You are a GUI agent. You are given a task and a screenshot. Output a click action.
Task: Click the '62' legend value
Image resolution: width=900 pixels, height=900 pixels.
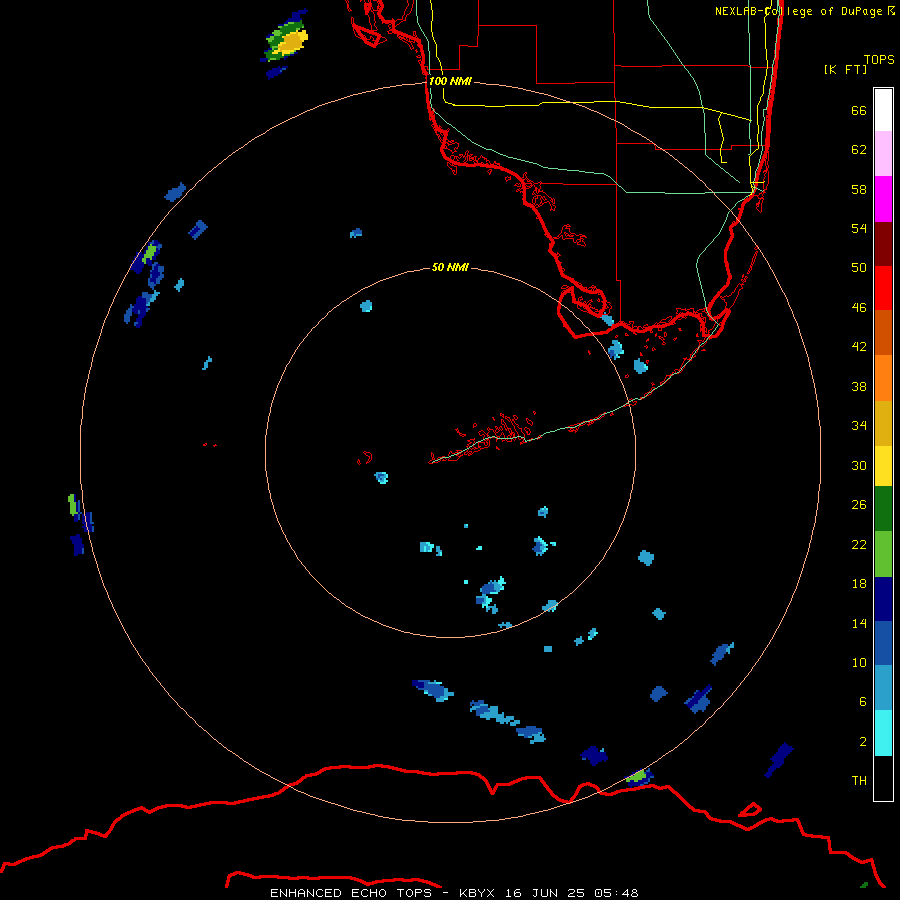[859, 149]
